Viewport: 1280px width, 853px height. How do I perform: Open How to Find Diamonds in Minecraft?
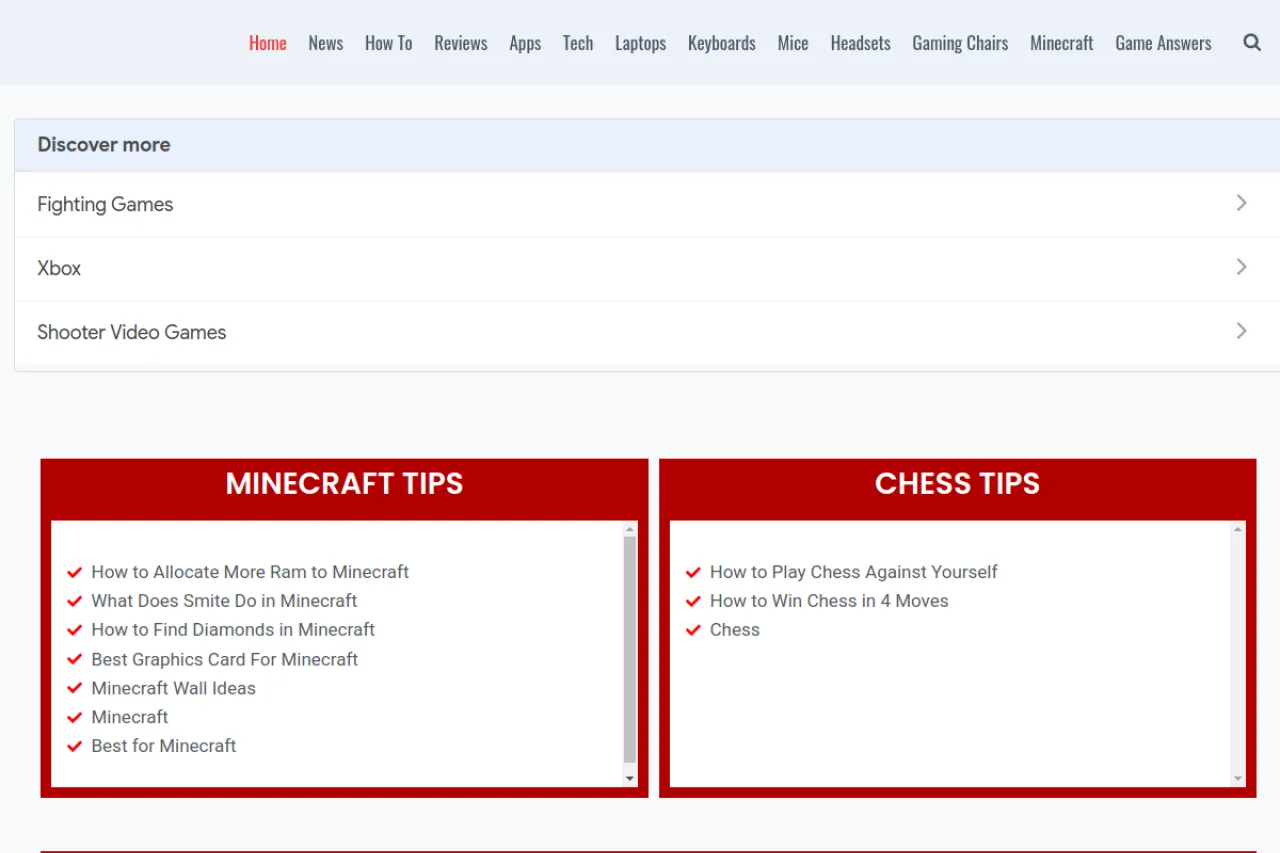coord(233,630)
